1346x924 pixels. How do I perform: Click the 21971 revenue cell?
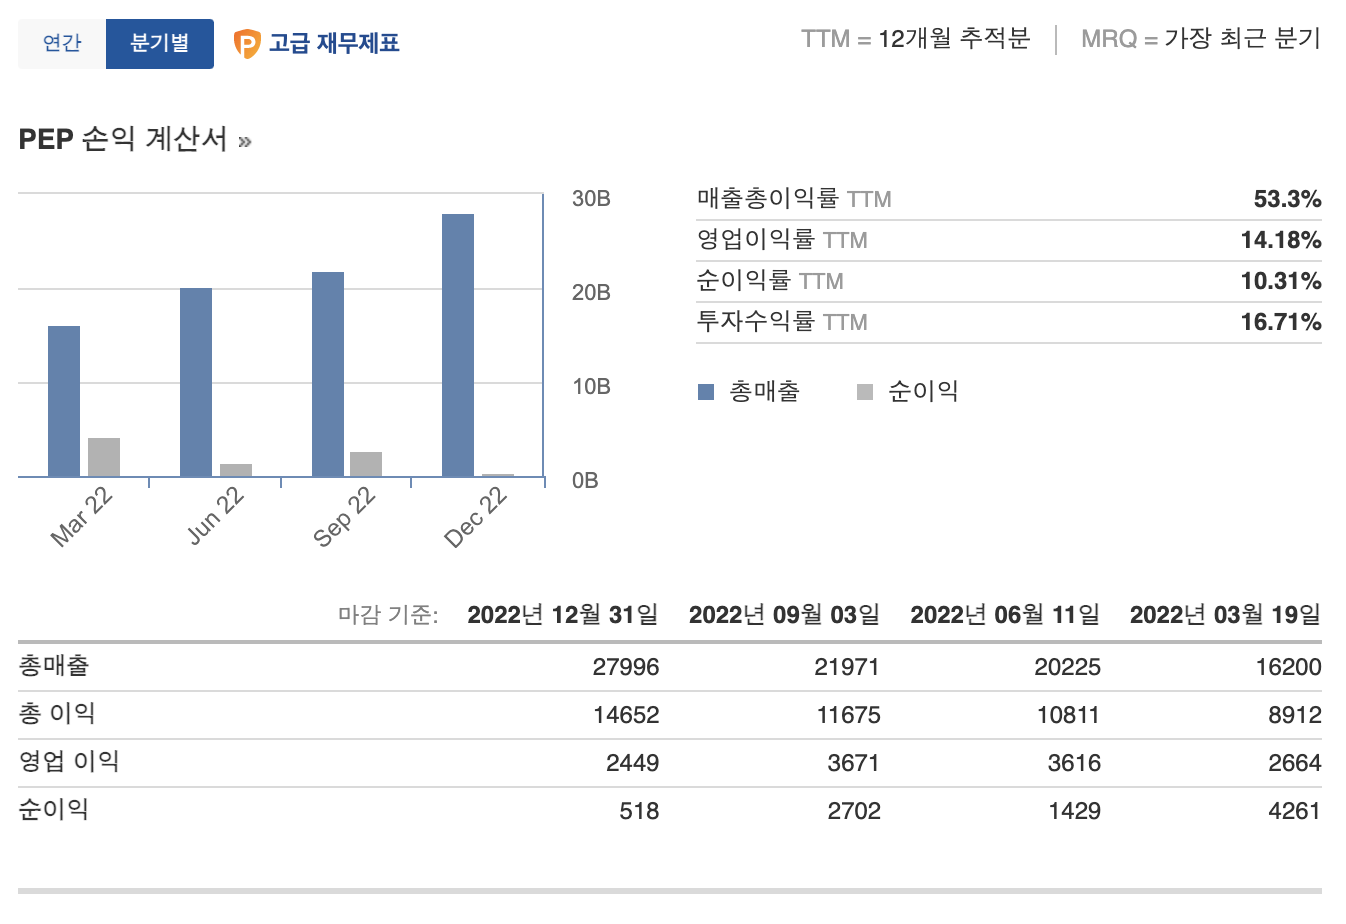point(847,667)
